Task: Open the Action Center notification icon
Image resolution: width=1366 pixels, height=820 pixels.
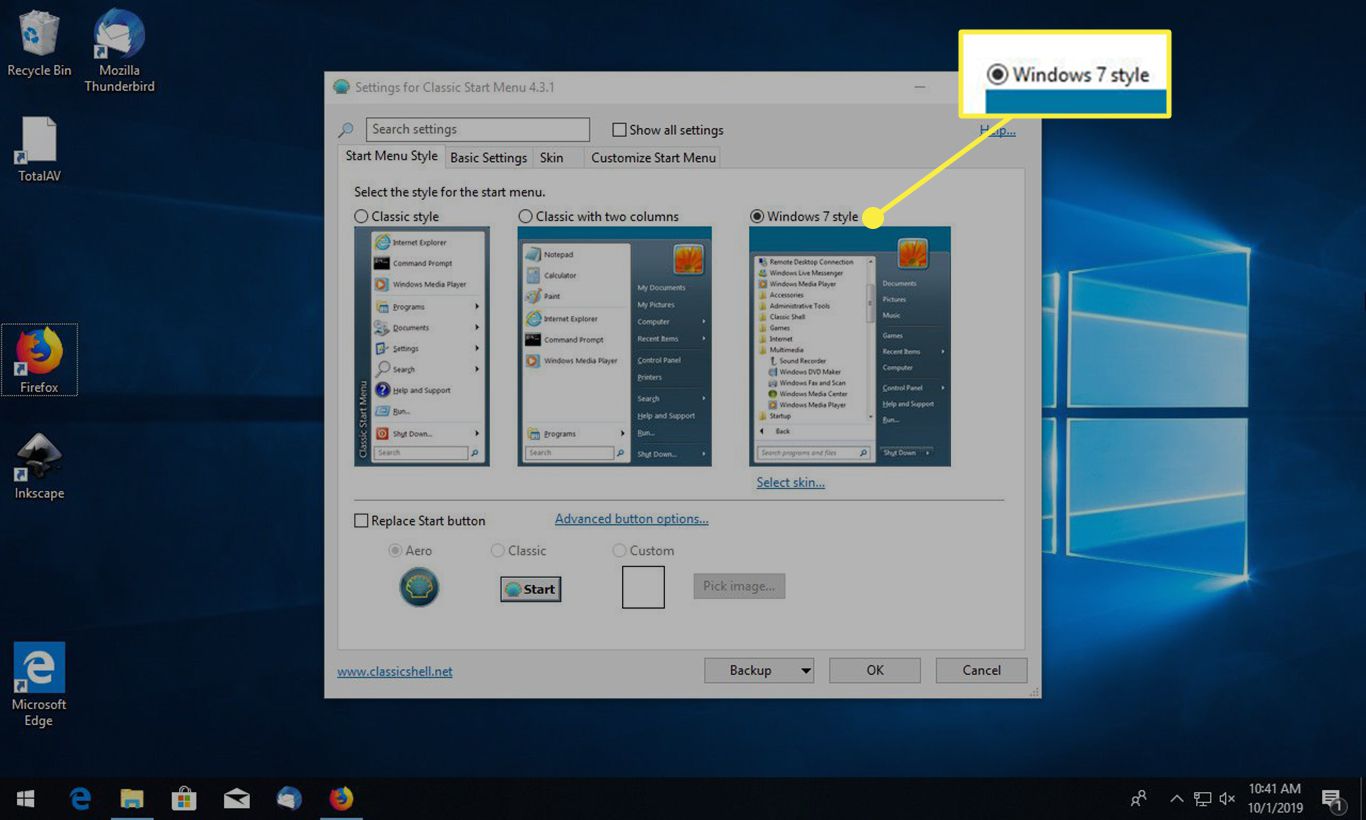Action: 1332,799
